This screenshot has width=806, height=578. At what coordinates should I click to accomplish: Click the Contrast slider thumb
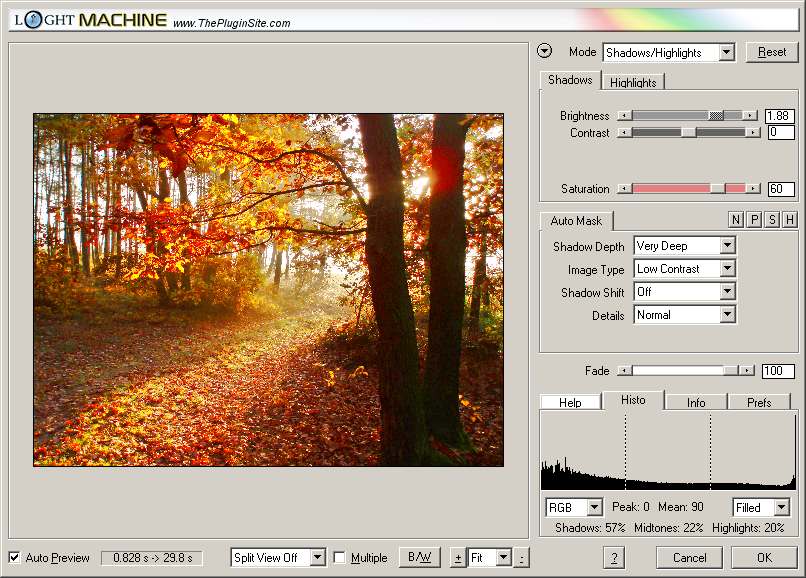point(688,133)
